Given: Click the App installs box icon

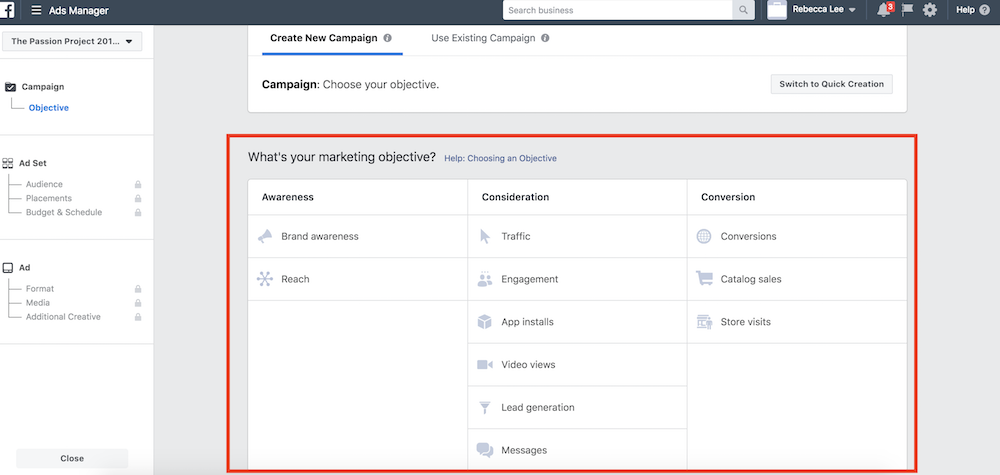Looking at the screenshot, I should 485,322.
